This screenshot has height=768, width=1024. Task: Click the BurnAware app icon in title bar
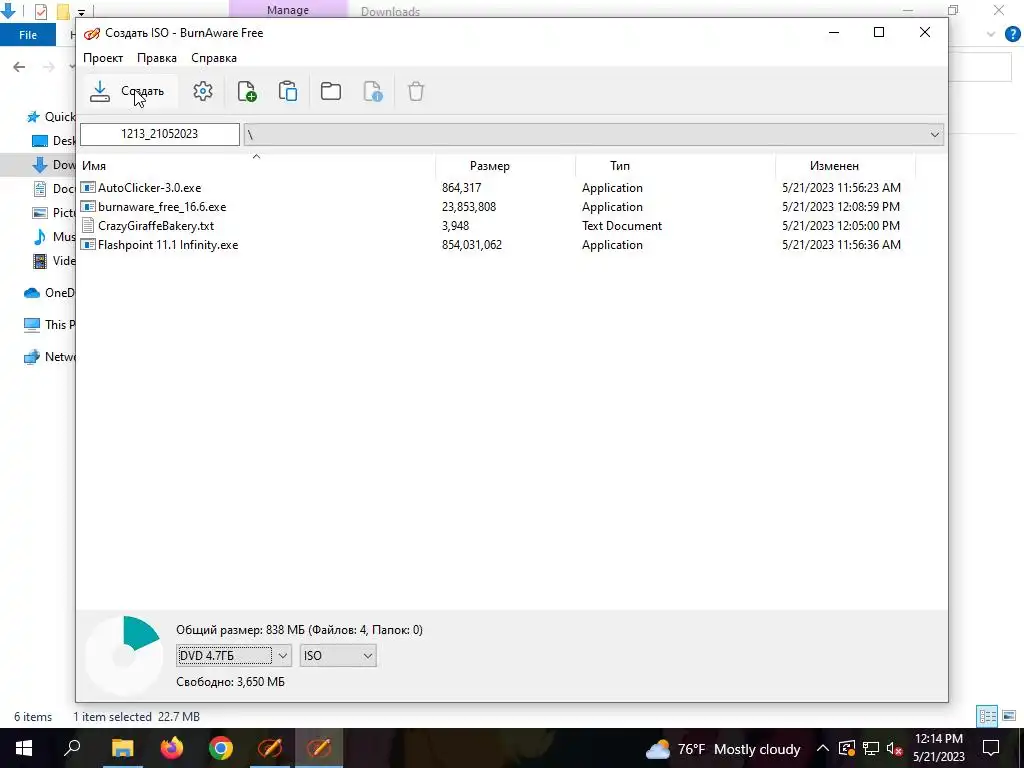point(92,33)
